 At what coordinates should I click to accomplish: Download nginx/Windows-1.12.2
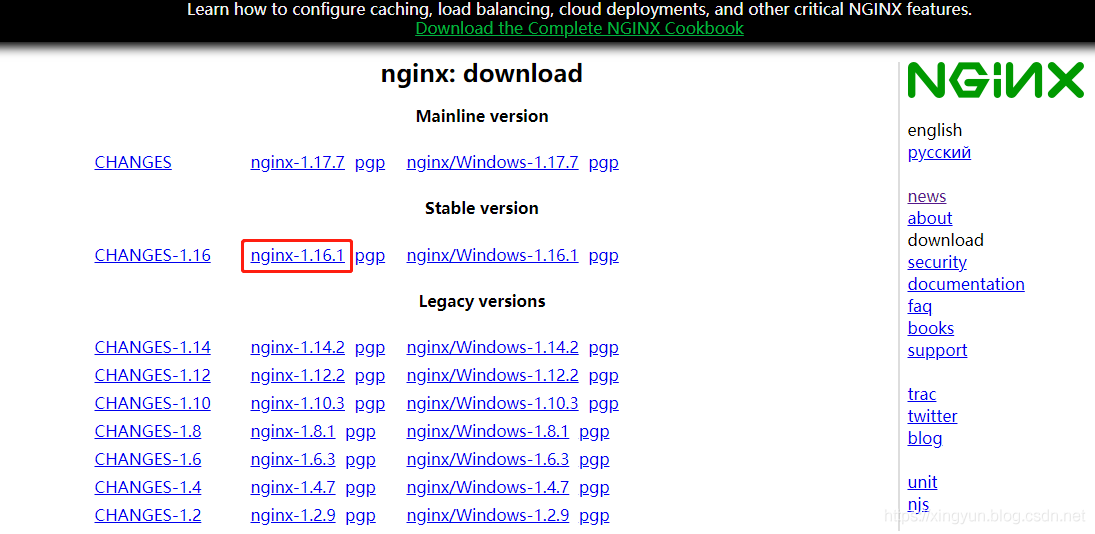pyautogui.click(x=492, y=375)
